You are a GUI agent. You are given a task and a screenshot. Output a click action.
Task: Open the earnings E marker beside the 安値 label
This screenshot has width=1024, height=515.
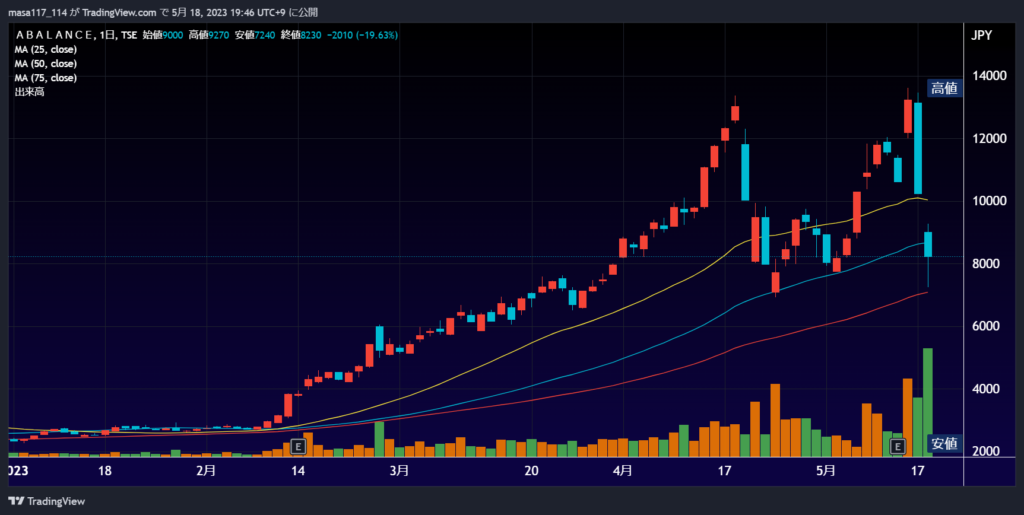(898, 446)
